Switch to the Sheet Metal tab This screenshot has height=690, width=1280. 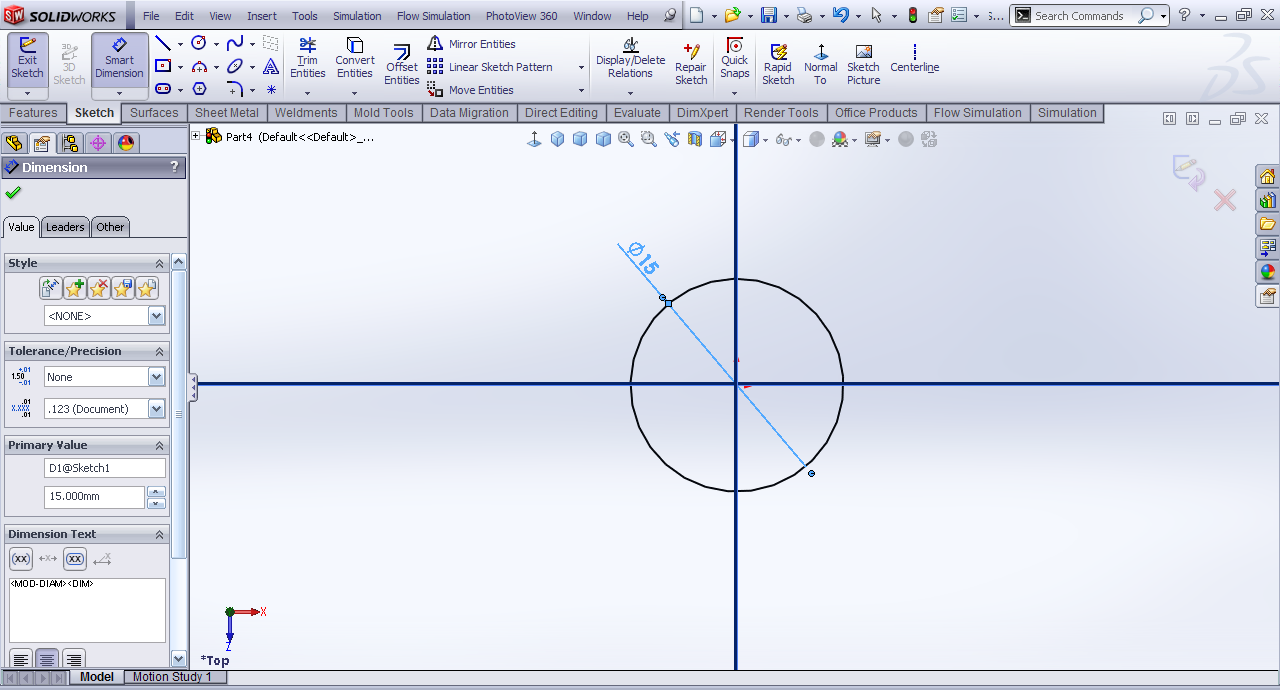coord(226,113)
